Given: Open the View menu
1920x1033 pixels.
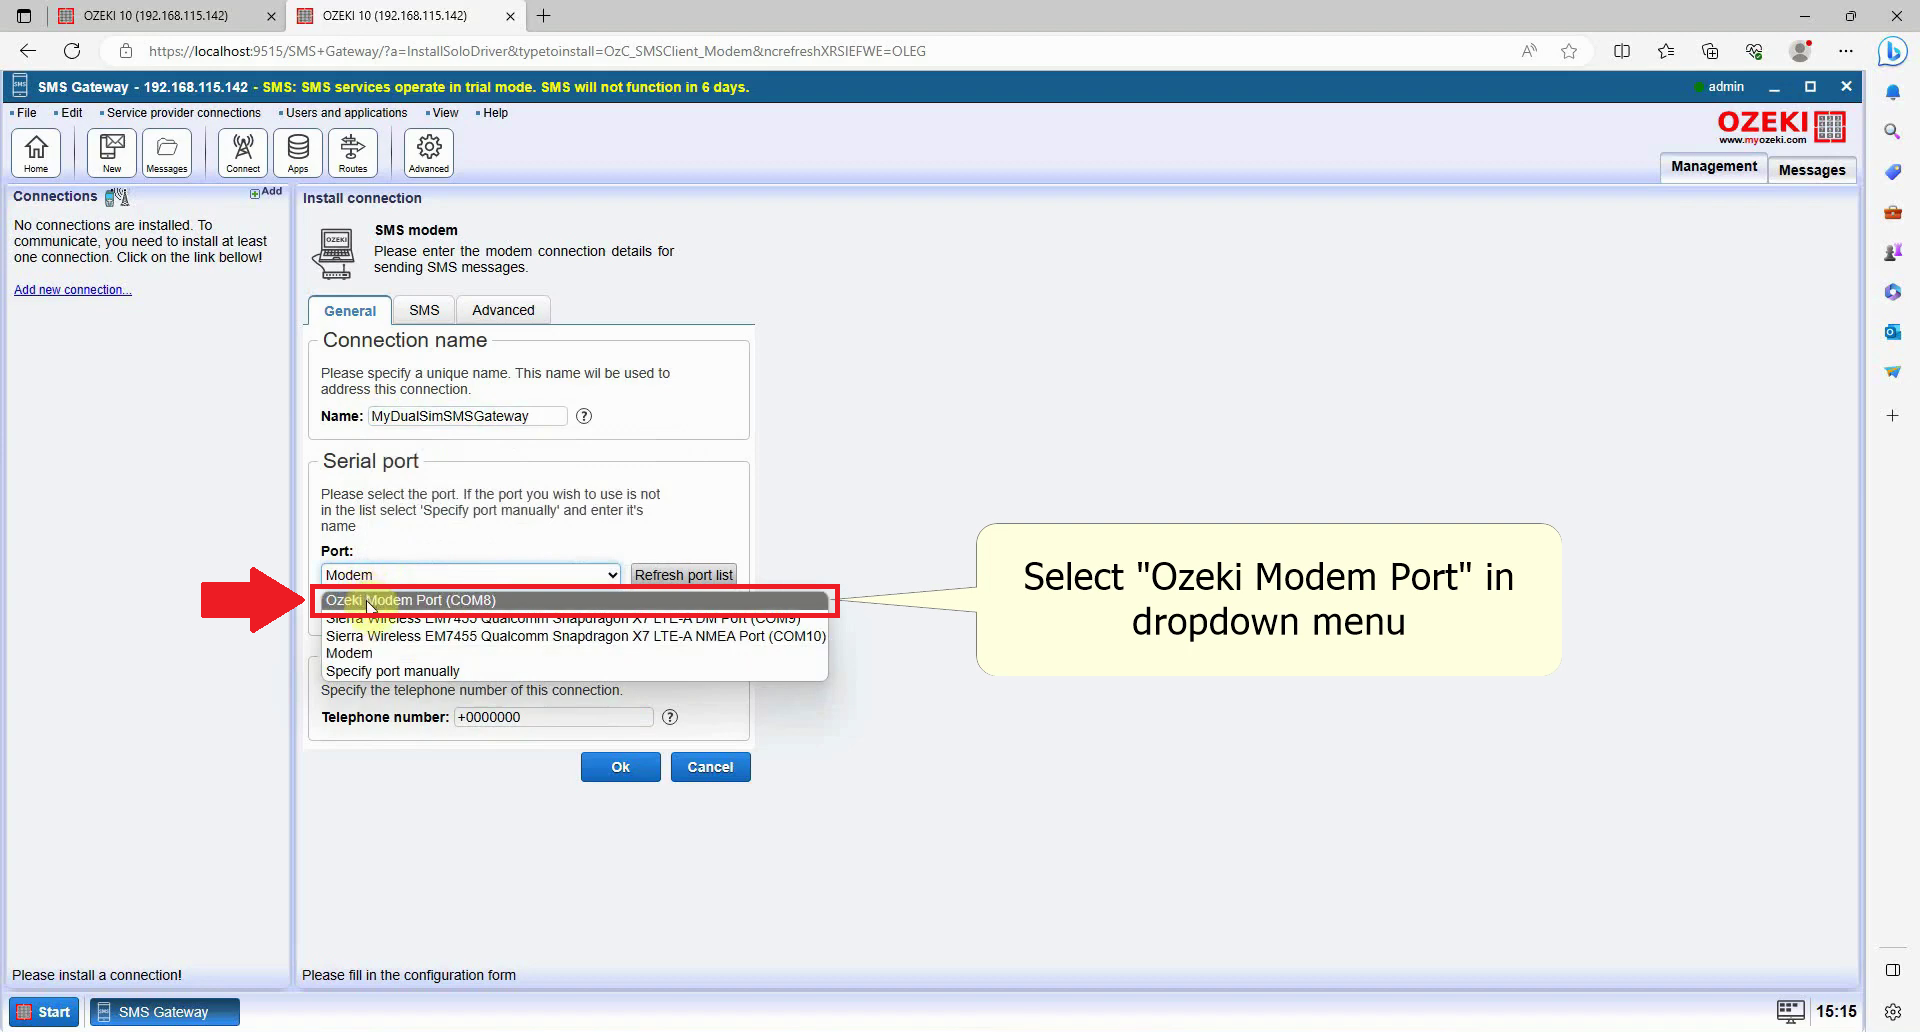Looking at the screenshot, I should (445, 113).
